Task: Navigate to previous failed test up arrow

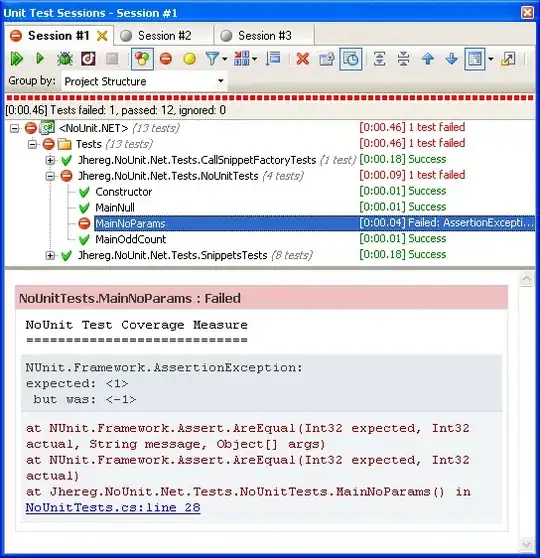Action: (428, 59)
